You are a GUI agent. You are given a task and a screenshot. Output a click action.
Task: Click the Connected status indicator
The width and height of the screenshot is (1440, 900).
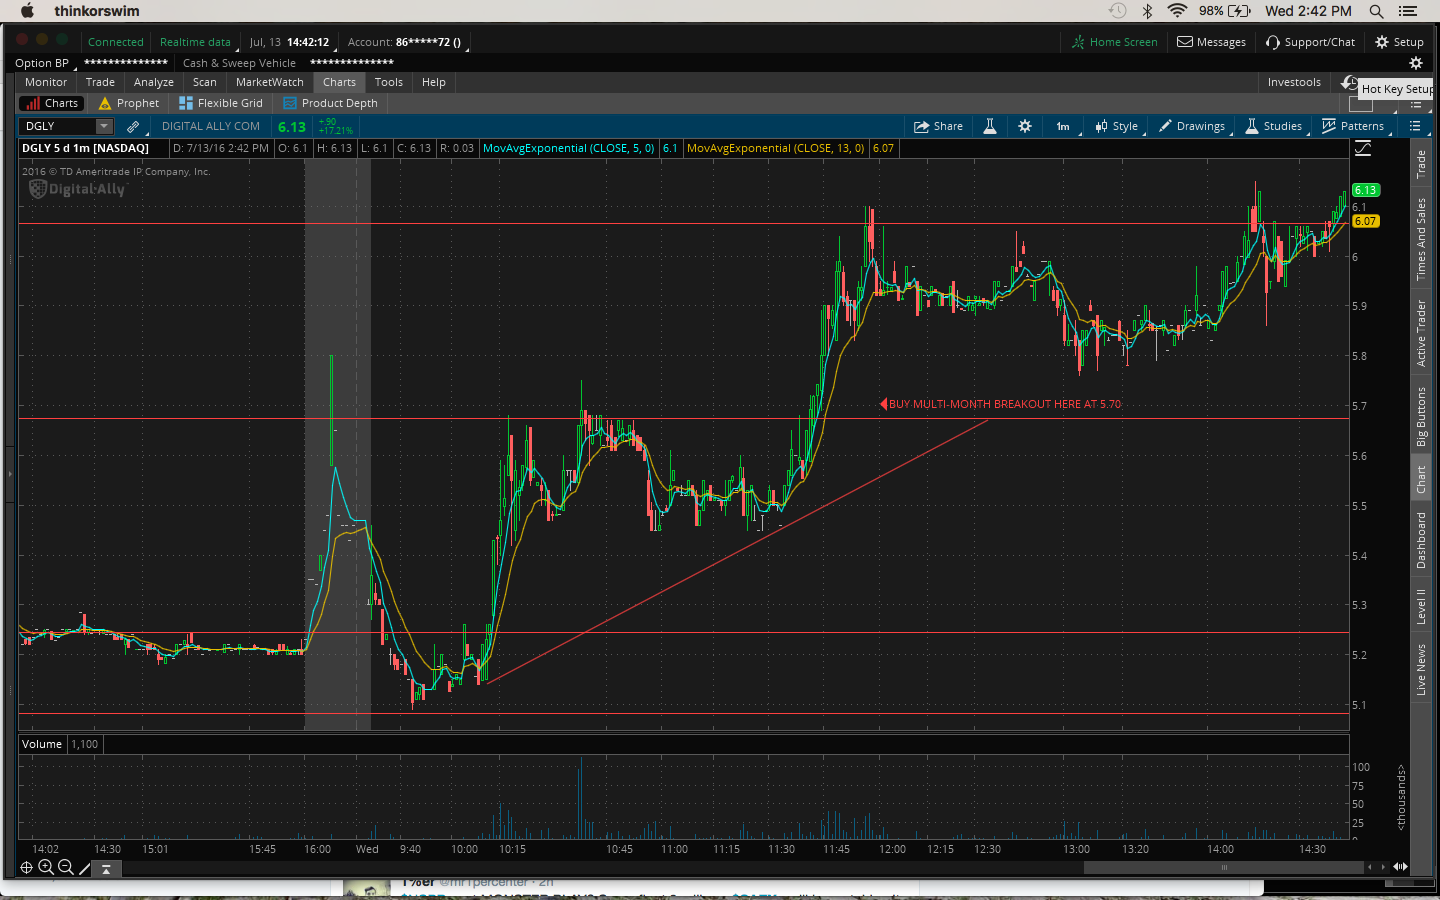116,42
